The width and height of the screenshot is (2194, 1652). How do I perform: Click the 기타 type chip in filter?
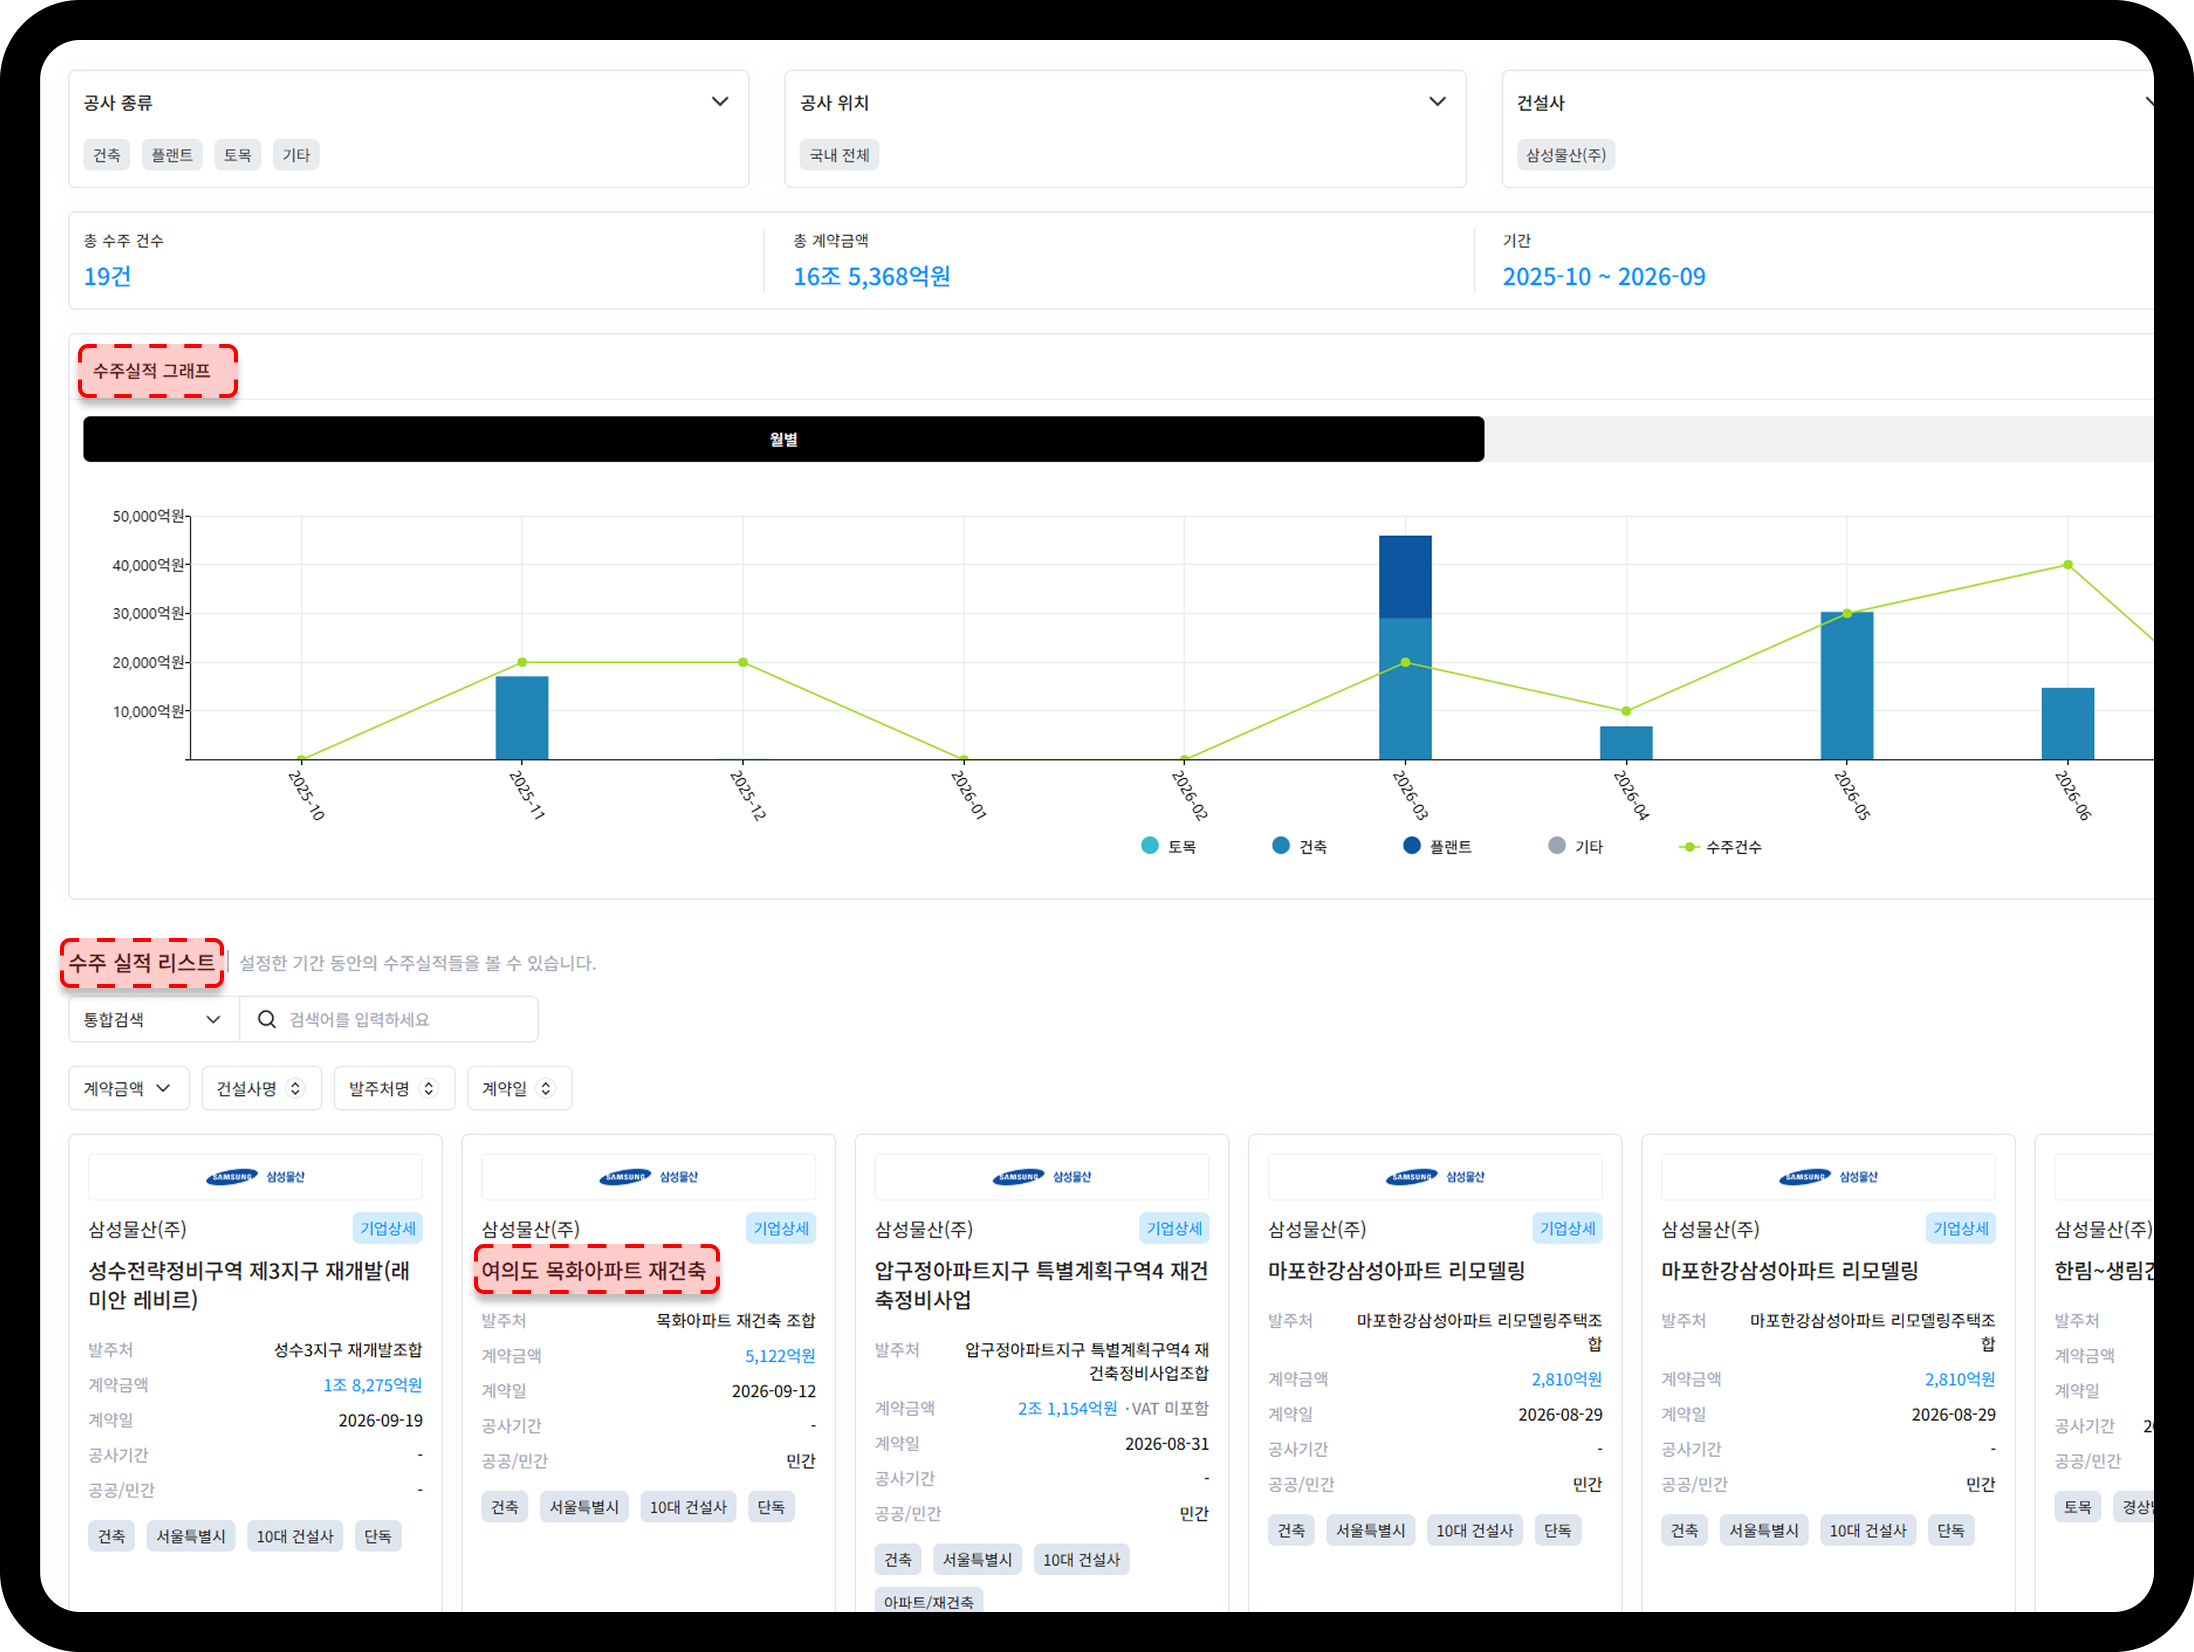pyautogui.click(x=296, y=155)
